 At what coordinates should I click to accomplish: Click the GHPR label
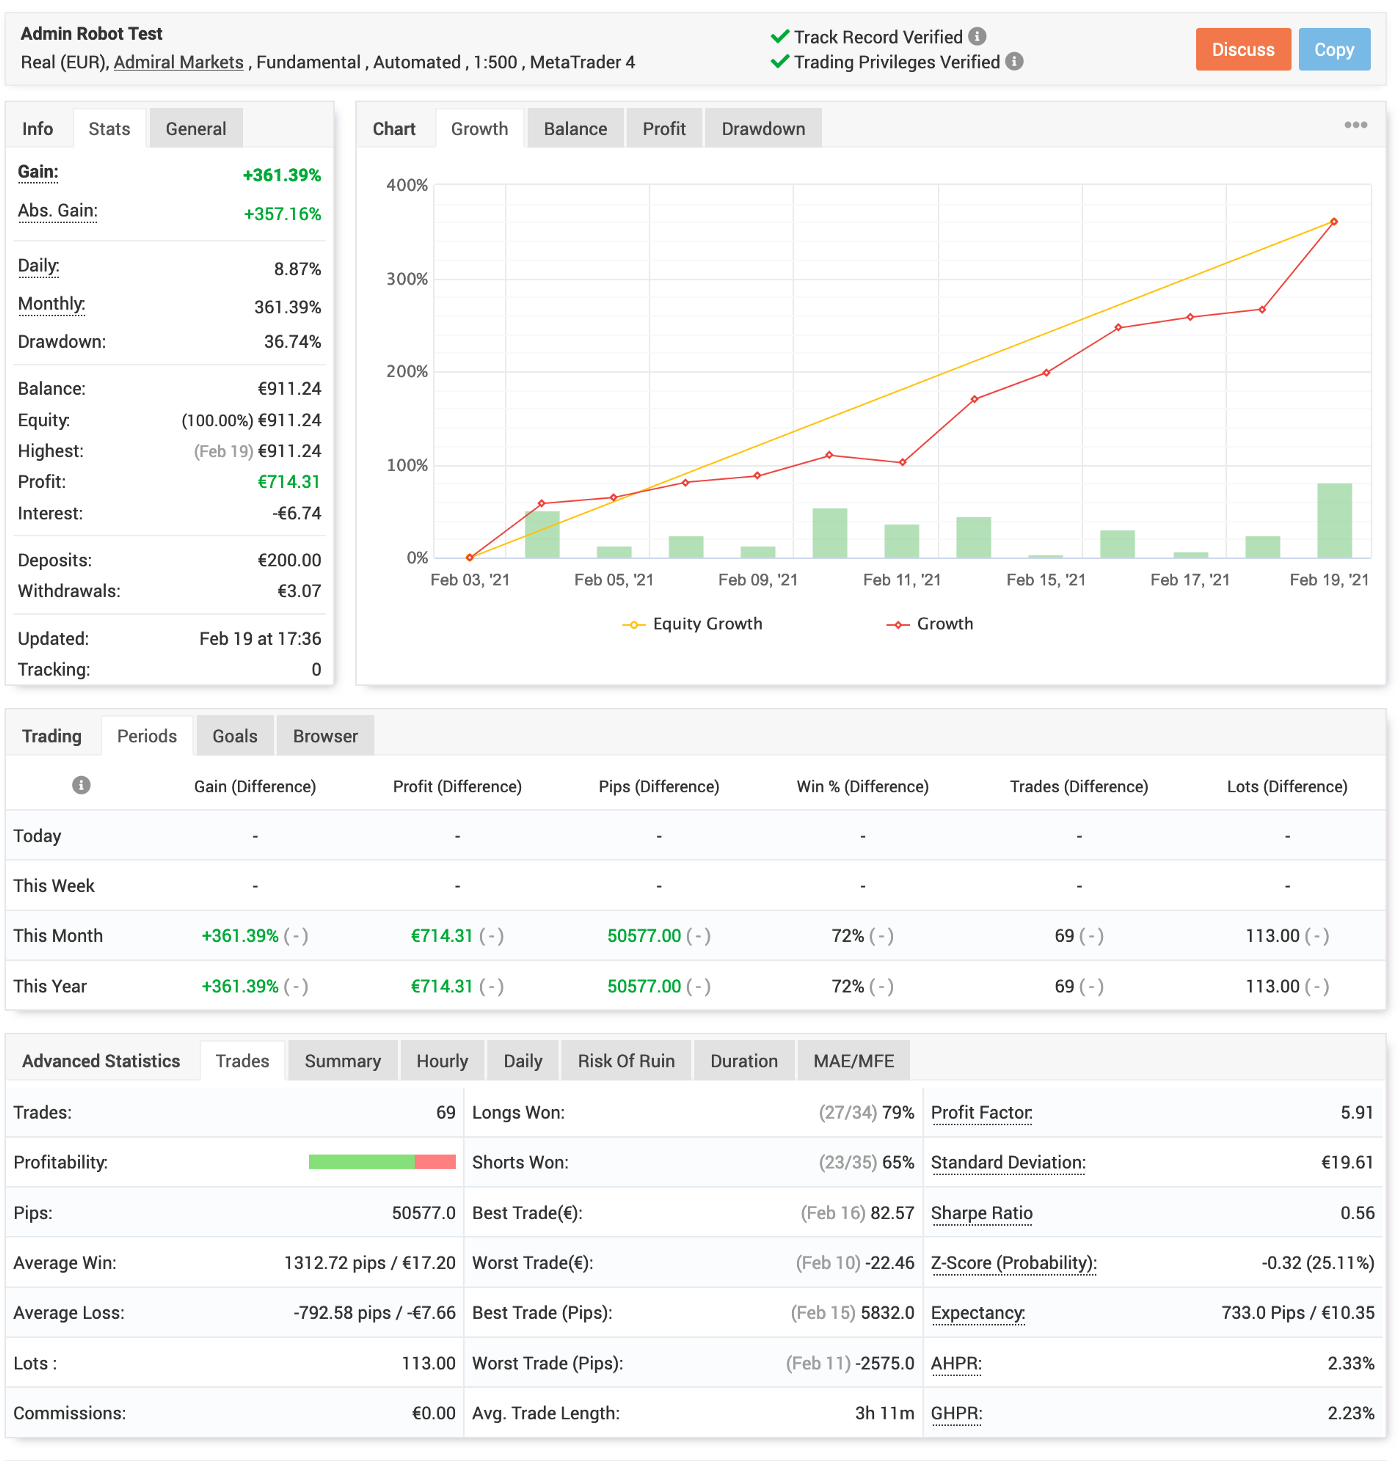(x=957, y=1414)
